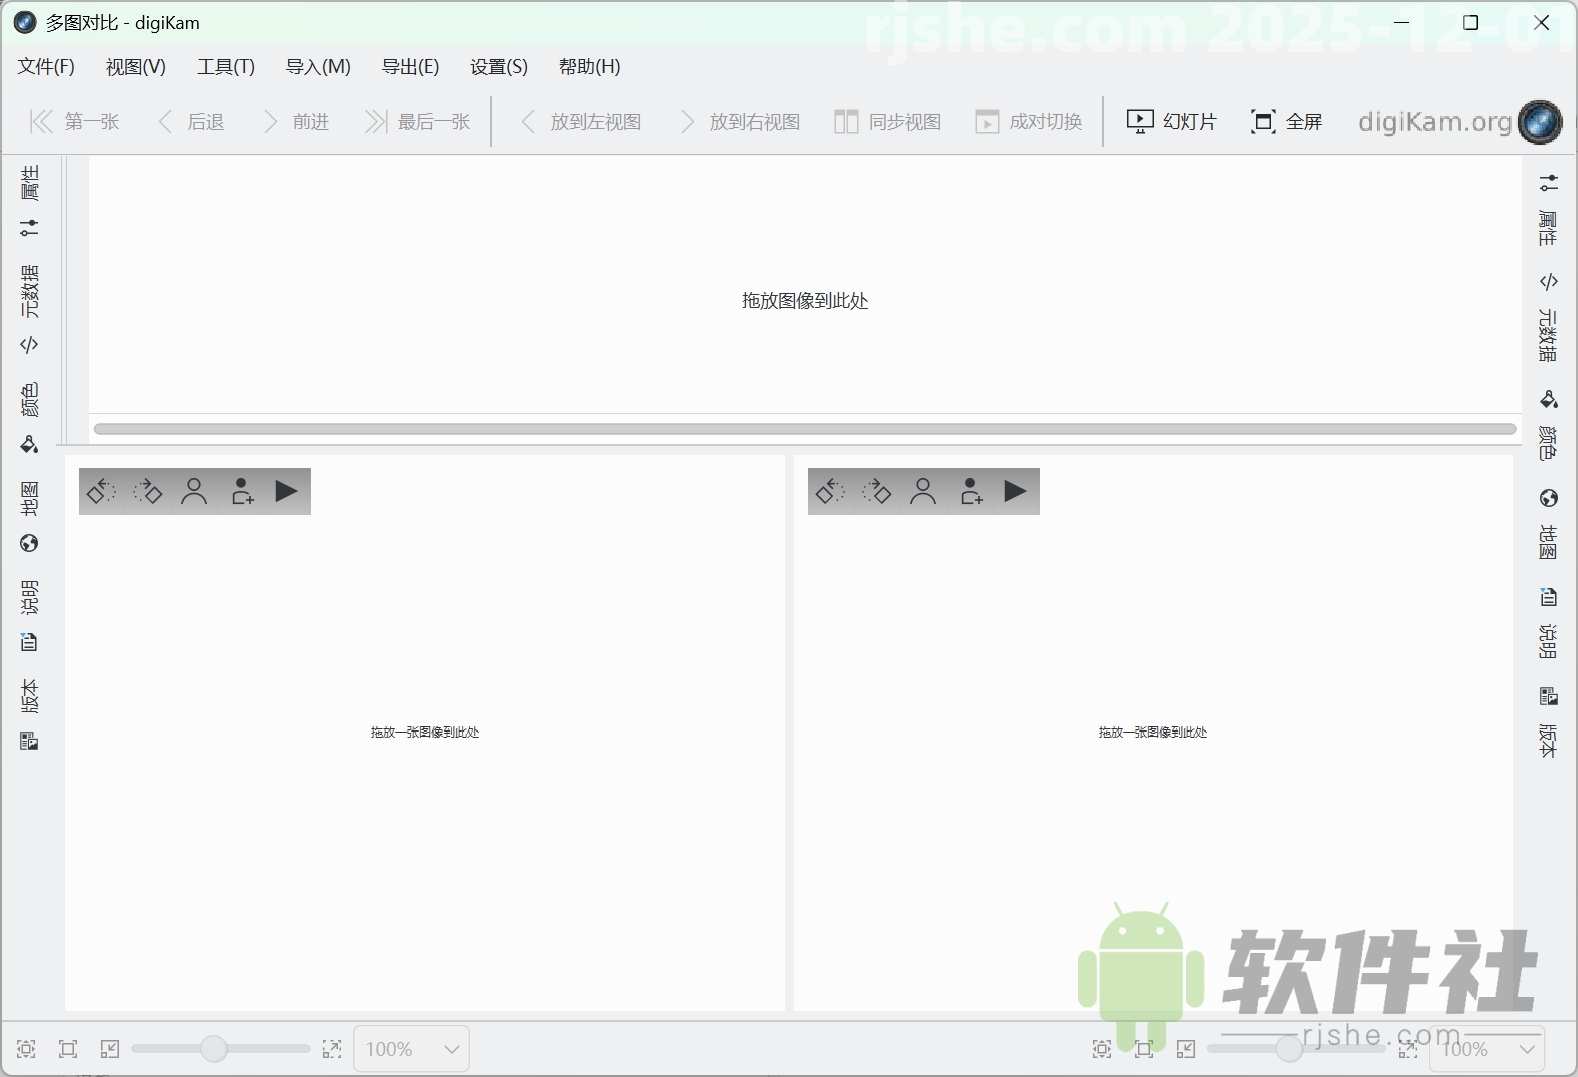Open left sidebar 属性 tab

click(30, 201)
